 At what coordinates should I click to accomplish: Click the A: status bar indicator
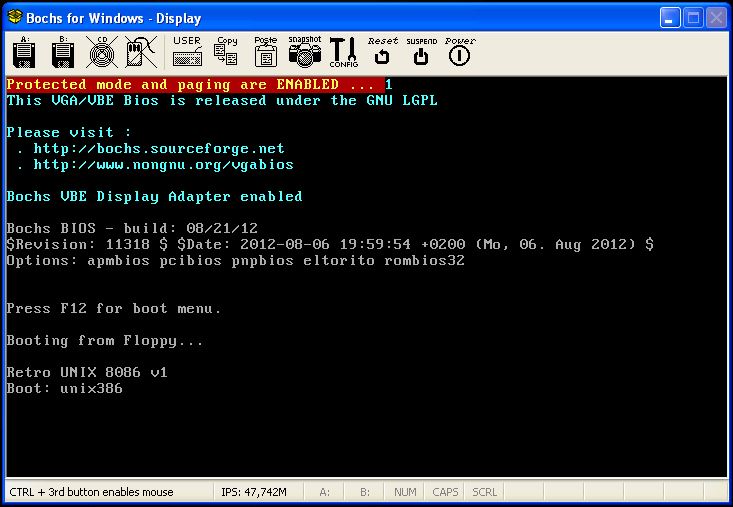pos(324,492)
